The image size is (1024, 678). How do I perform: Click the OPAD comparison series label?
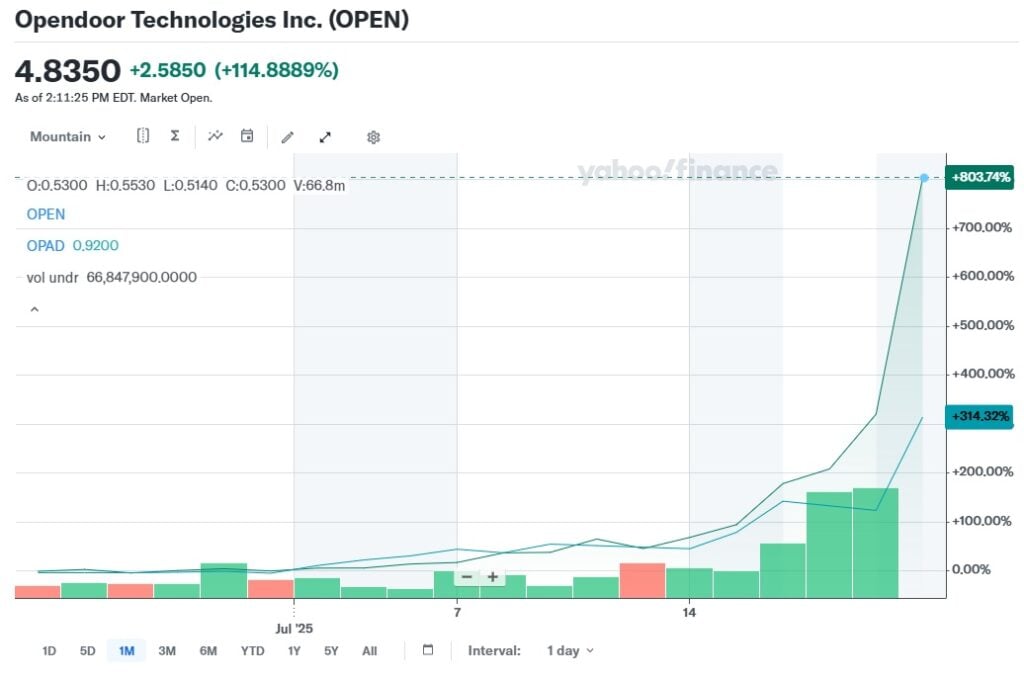click(x=45, y=246)
